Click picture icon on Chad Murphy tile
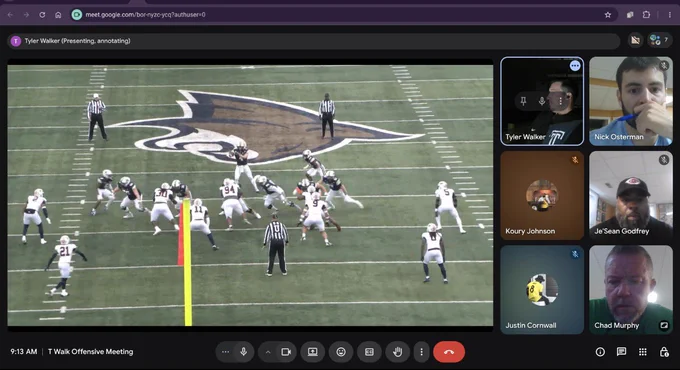Screen dimensions: 680x370 (664, 325)
